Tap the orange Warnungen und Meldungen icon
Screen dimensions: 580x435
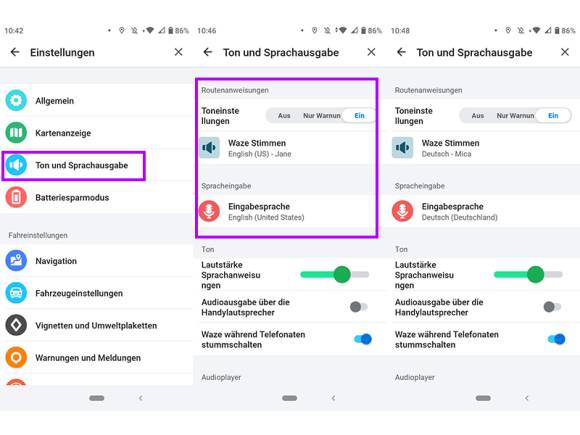(16, 358)
